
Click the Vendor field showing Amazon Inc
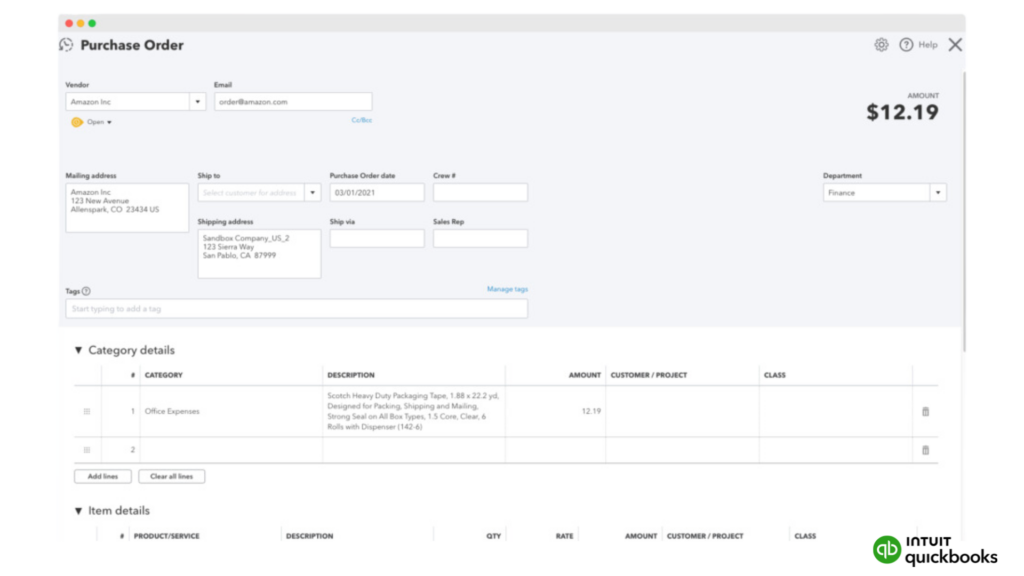click(x=128, y=102)
